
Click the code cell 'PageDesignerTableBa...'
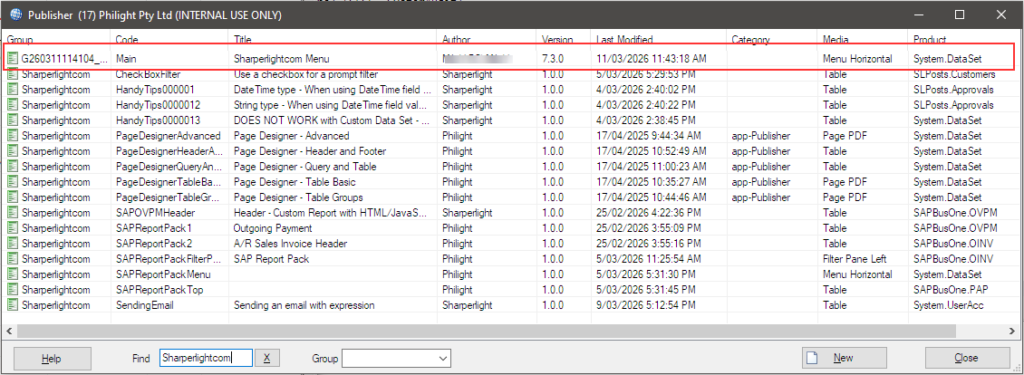point(169,182)
